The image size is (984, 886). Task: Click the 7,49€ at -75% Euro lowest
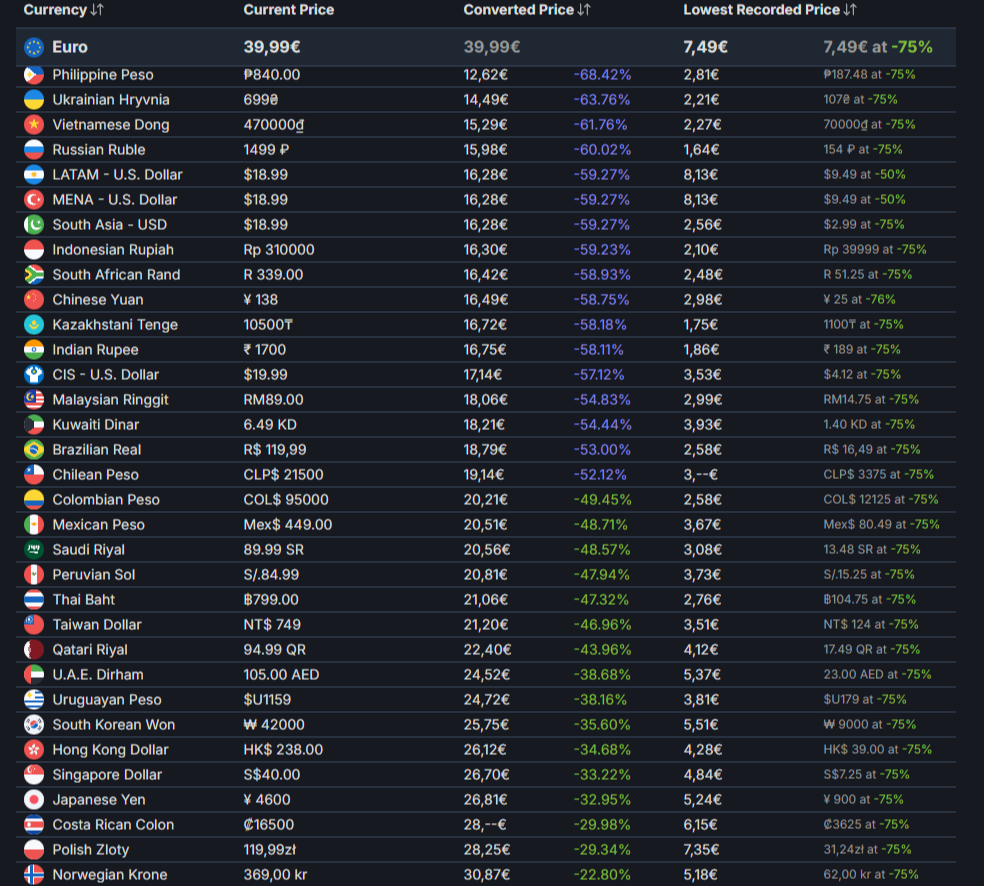878,47
